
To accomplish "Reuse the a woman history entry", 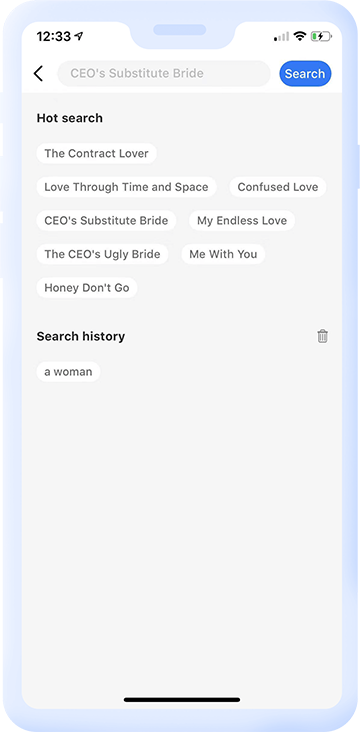I will coord(68,372).
